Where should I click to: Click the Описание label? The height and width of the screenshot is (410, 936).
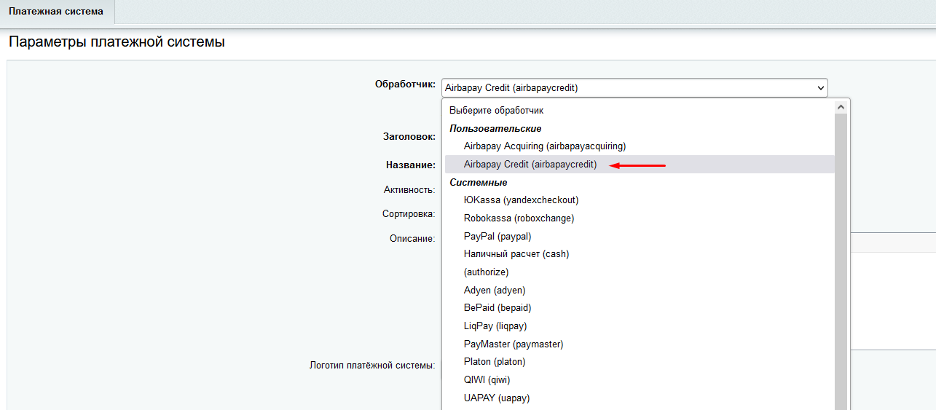(412, 239)
